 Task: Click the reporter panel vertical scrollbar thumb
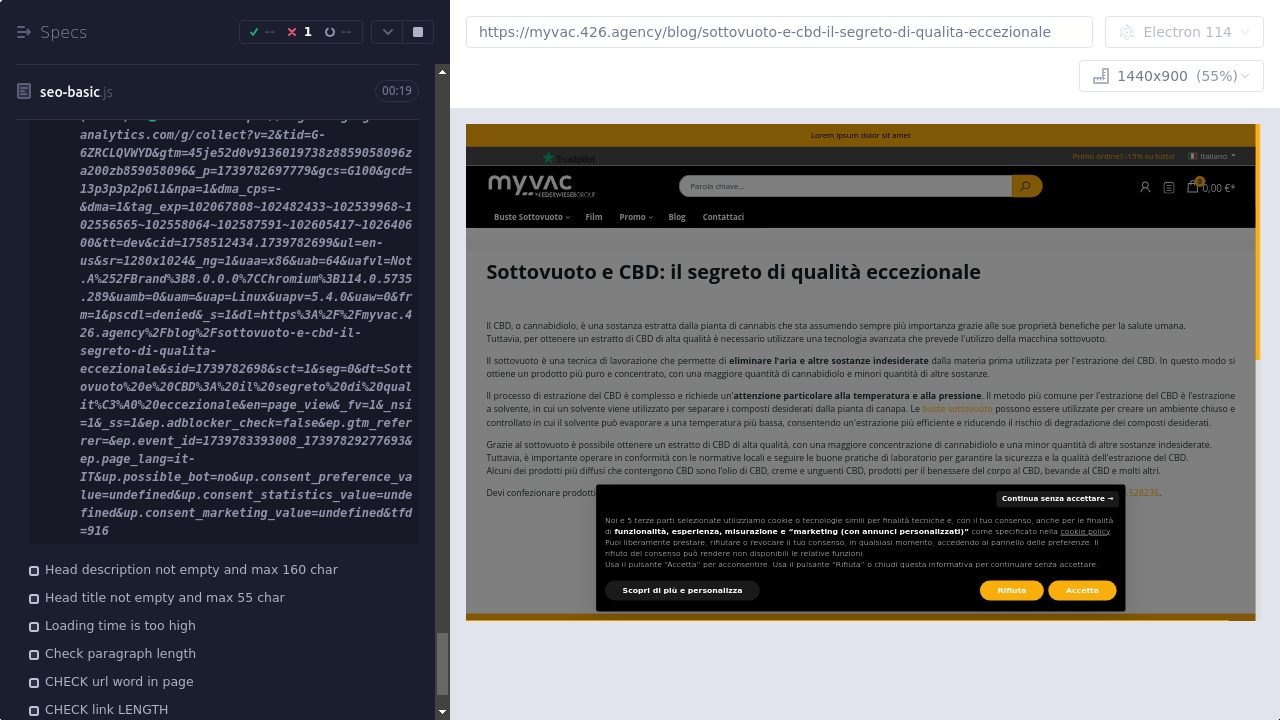442,665
